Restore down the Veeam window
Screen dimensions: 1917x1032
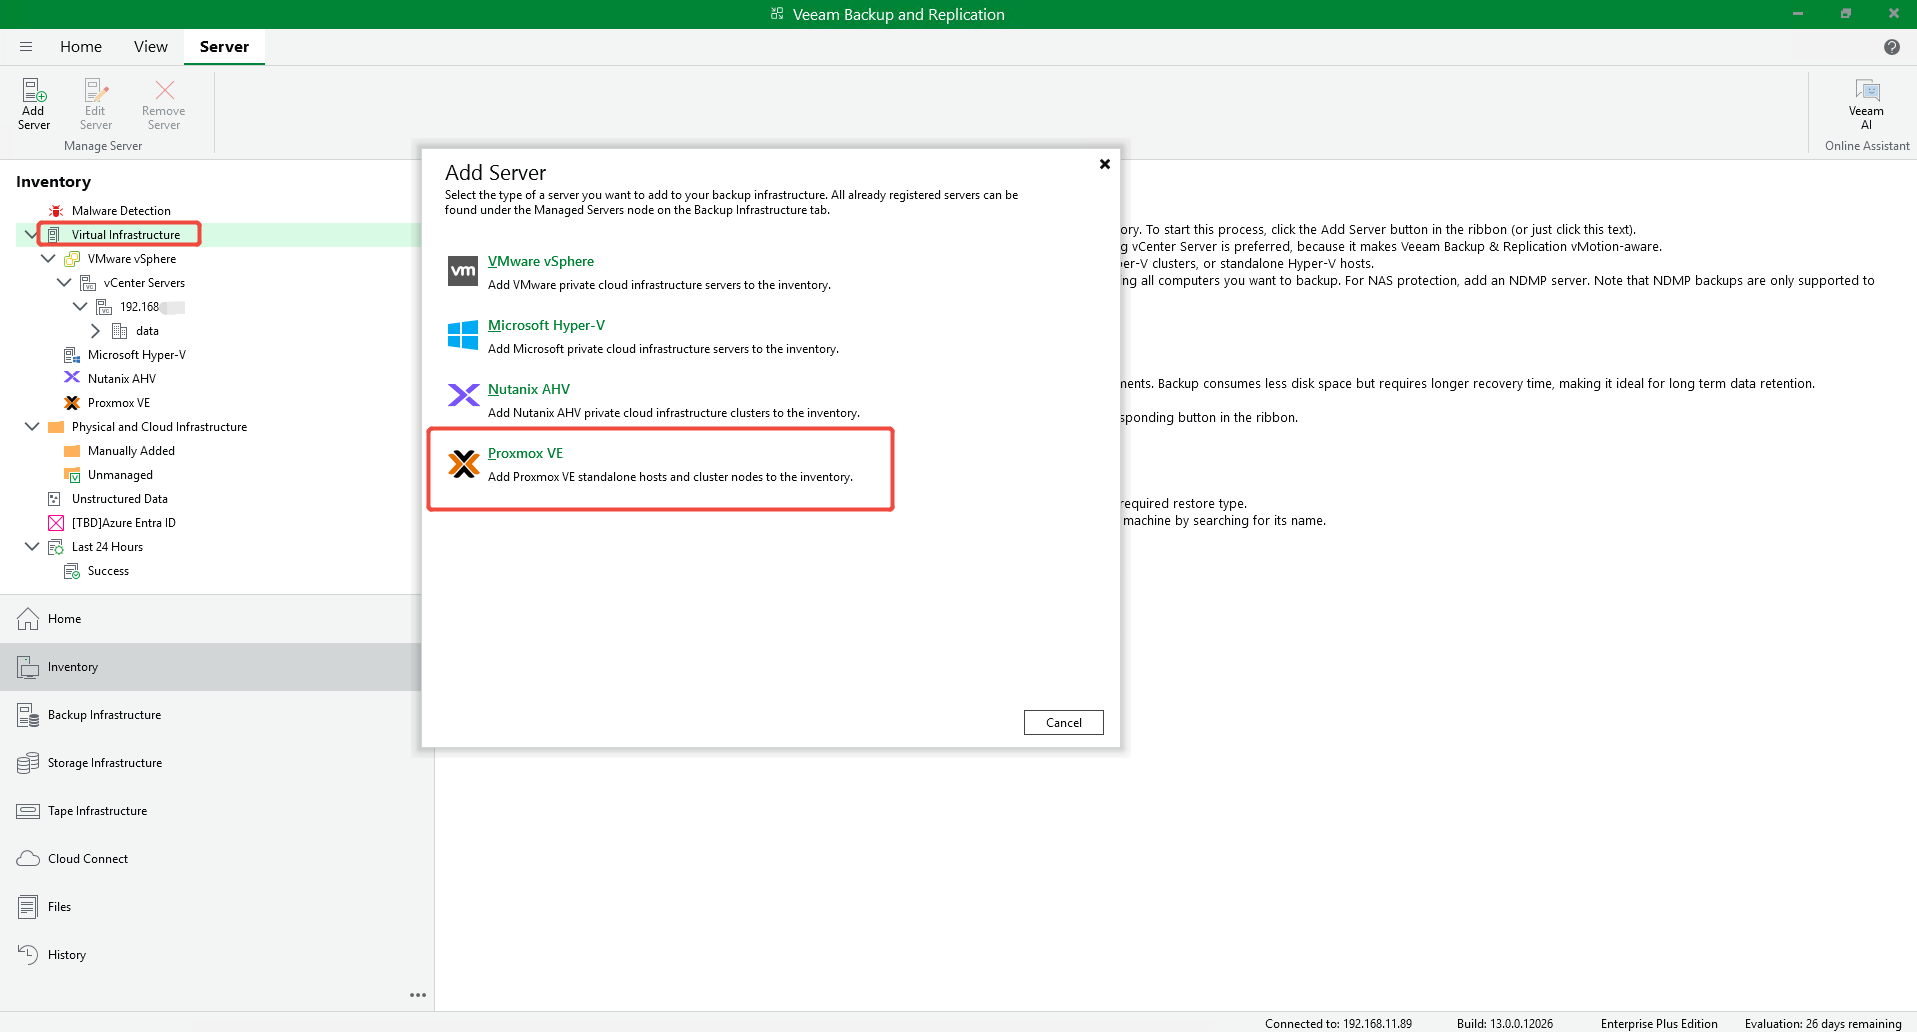(1845, 14)
